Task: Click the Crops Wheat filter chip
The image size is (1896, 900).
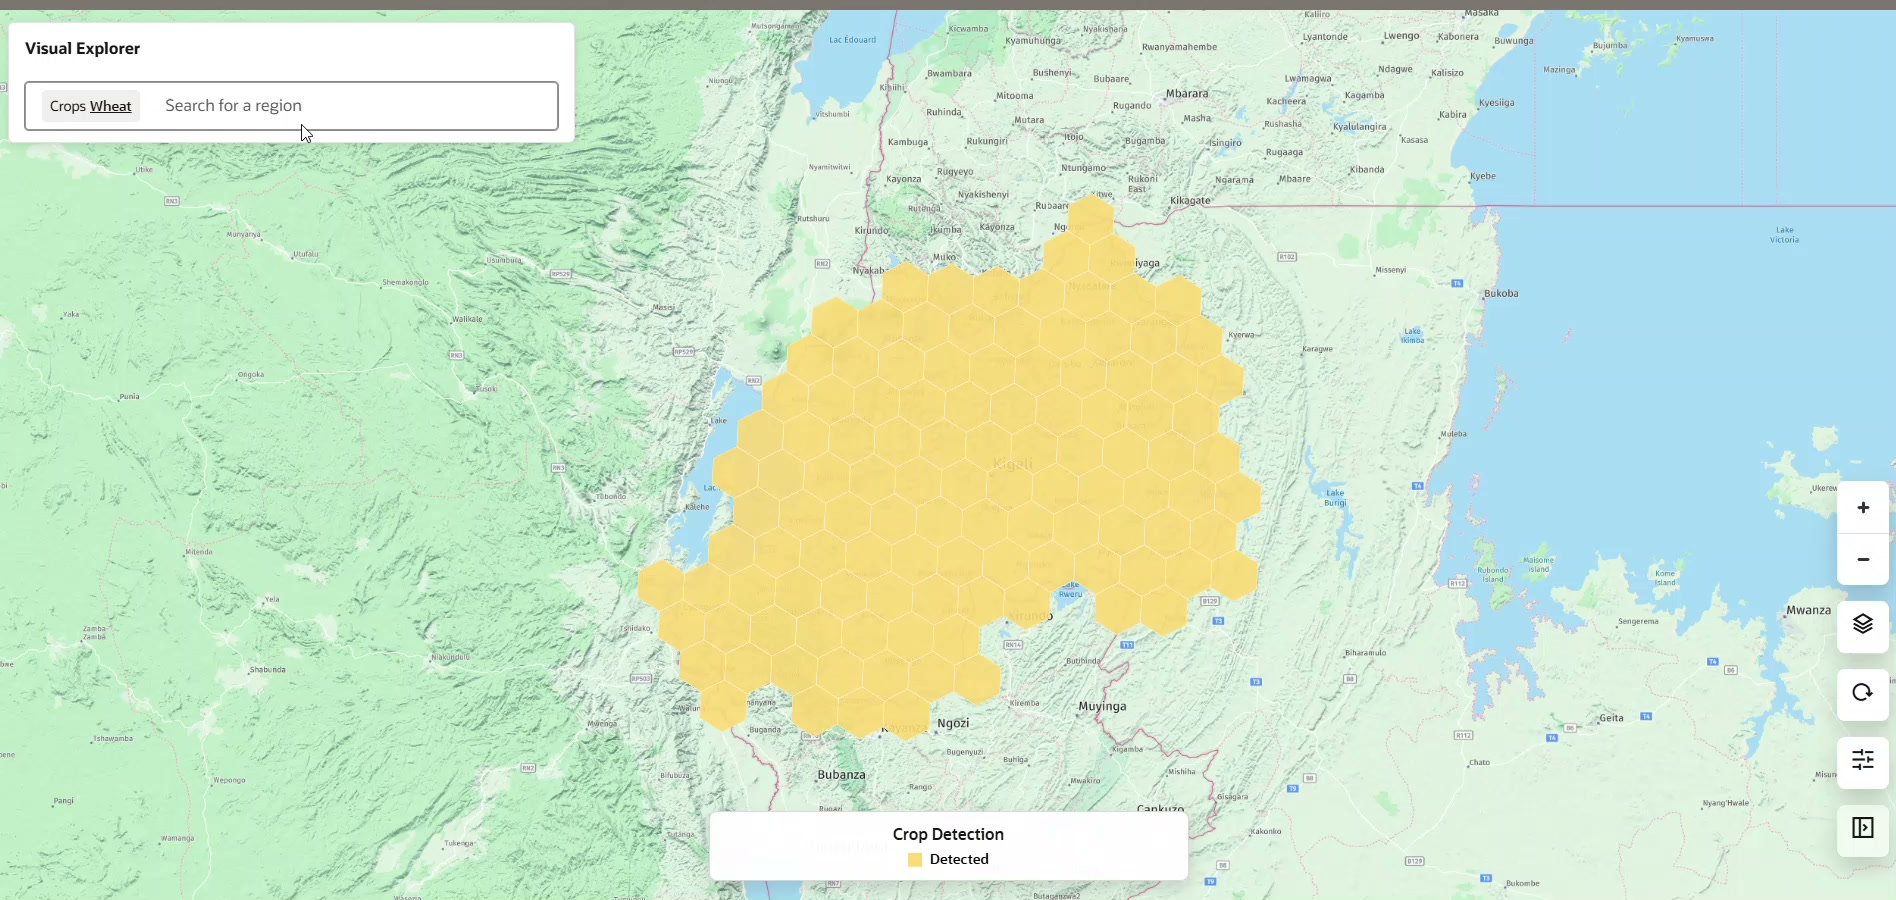Action: [x=91, y=106]
